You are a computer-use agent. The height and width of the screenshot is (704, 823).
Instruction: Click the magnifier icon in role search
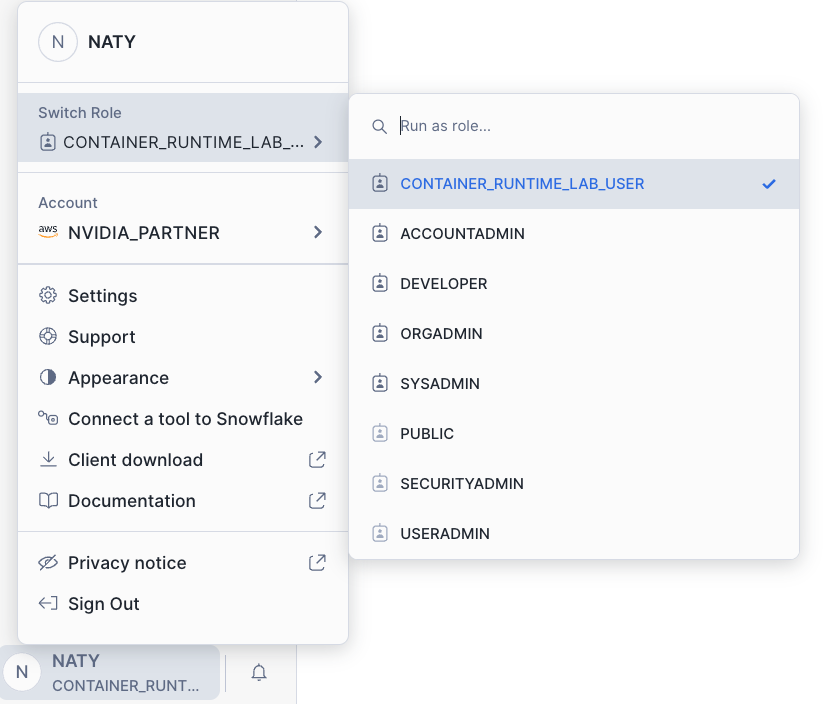click(379, 127)
